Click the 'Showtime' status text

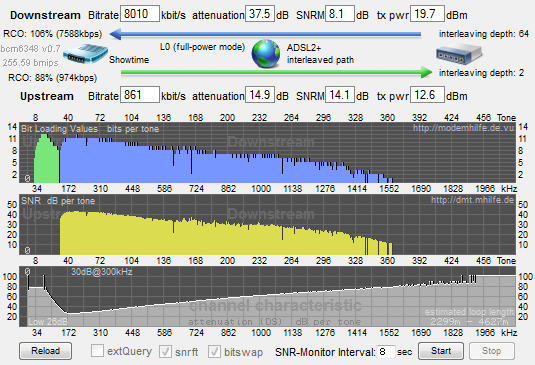tap(129, 60)
